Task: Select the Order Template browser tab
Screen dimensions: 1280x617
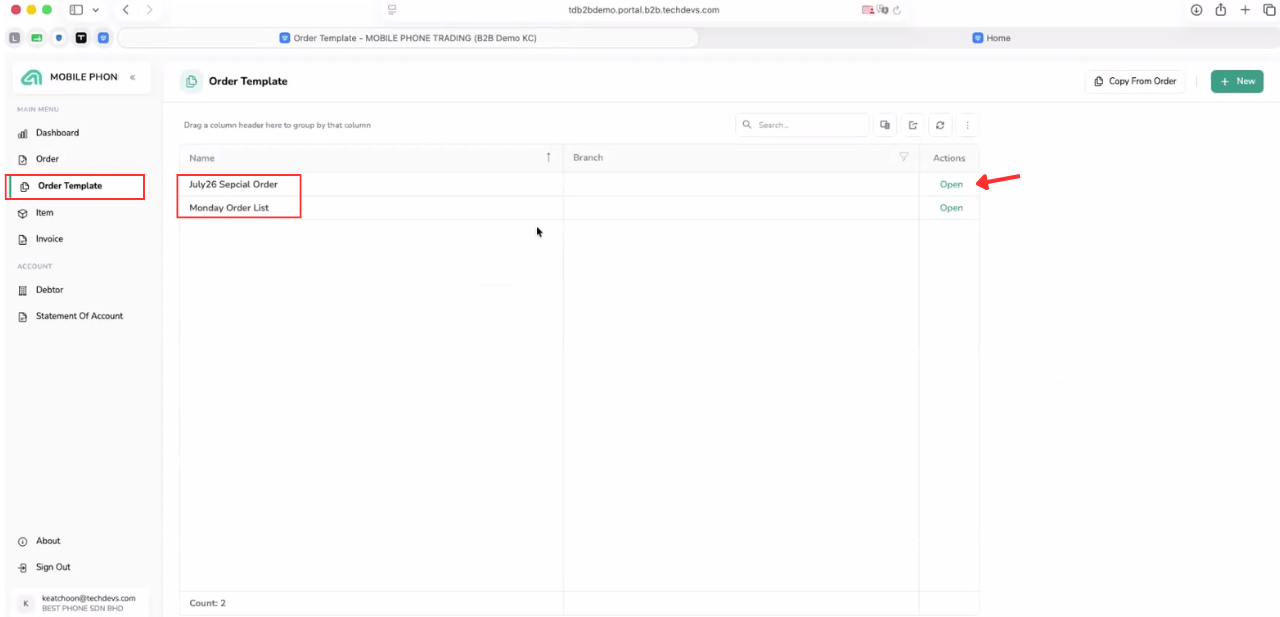Action: 408,38
